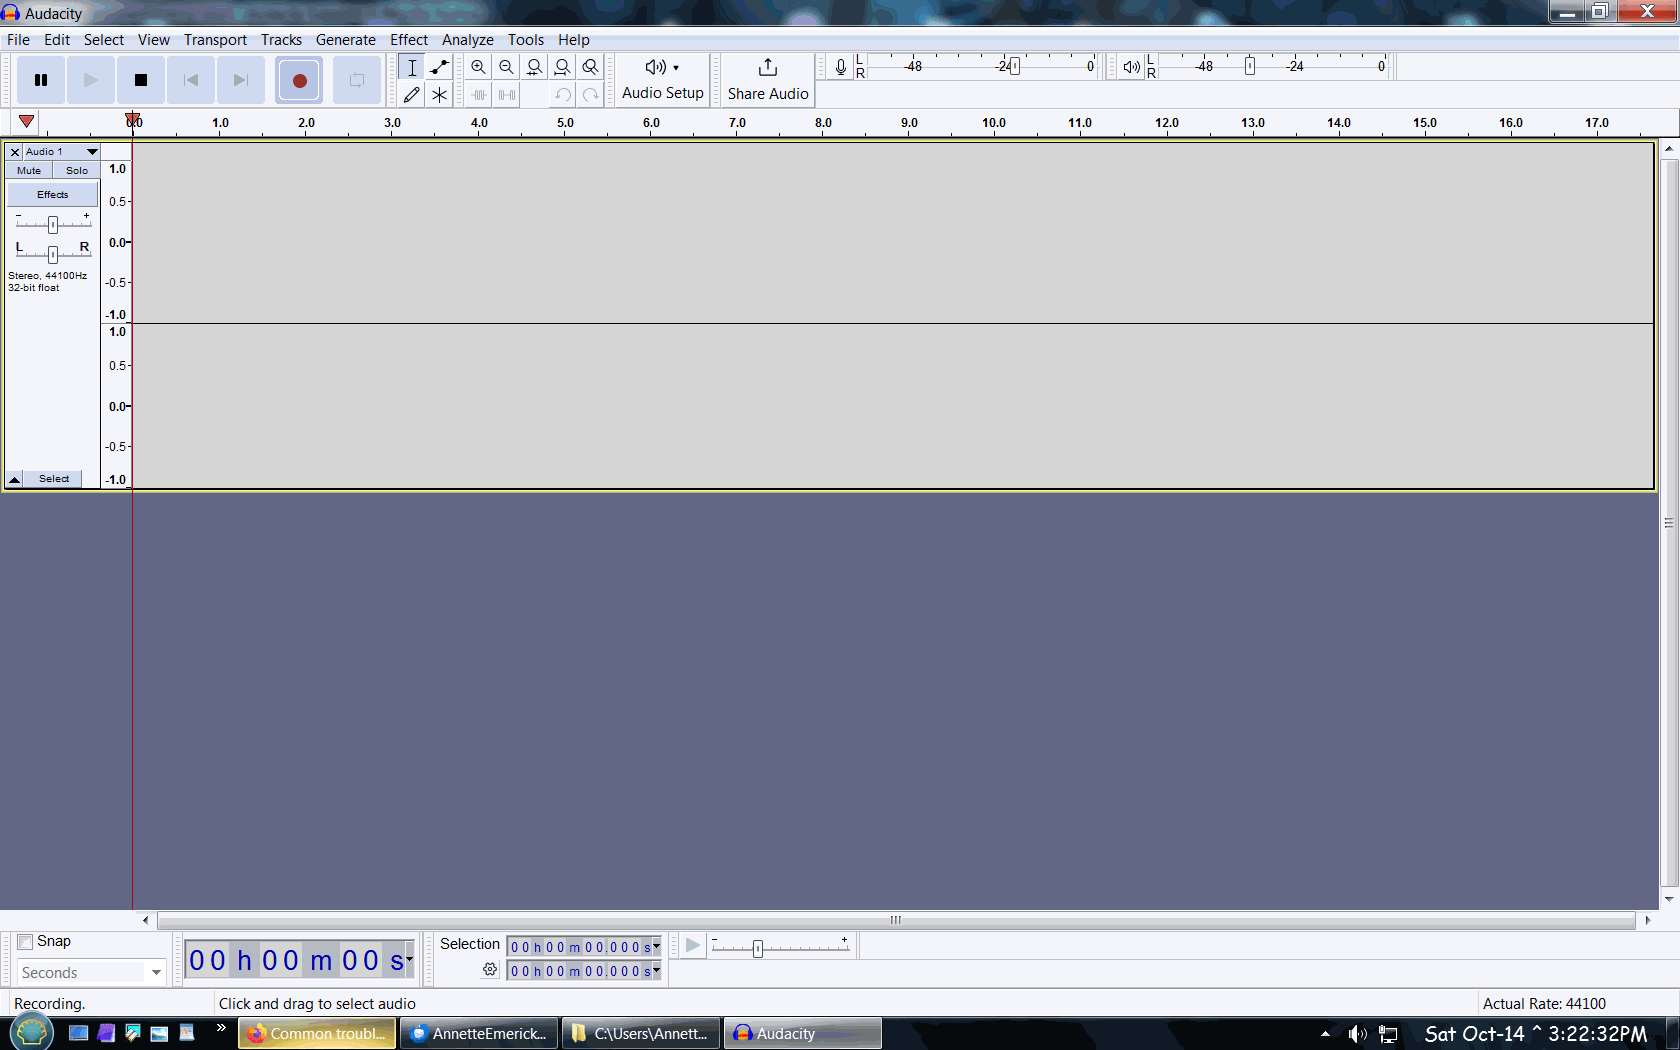Viewport: 1680px width, 1050px height.
Task: Click the record meter microphone icon
Action: (x=840, y=67)
